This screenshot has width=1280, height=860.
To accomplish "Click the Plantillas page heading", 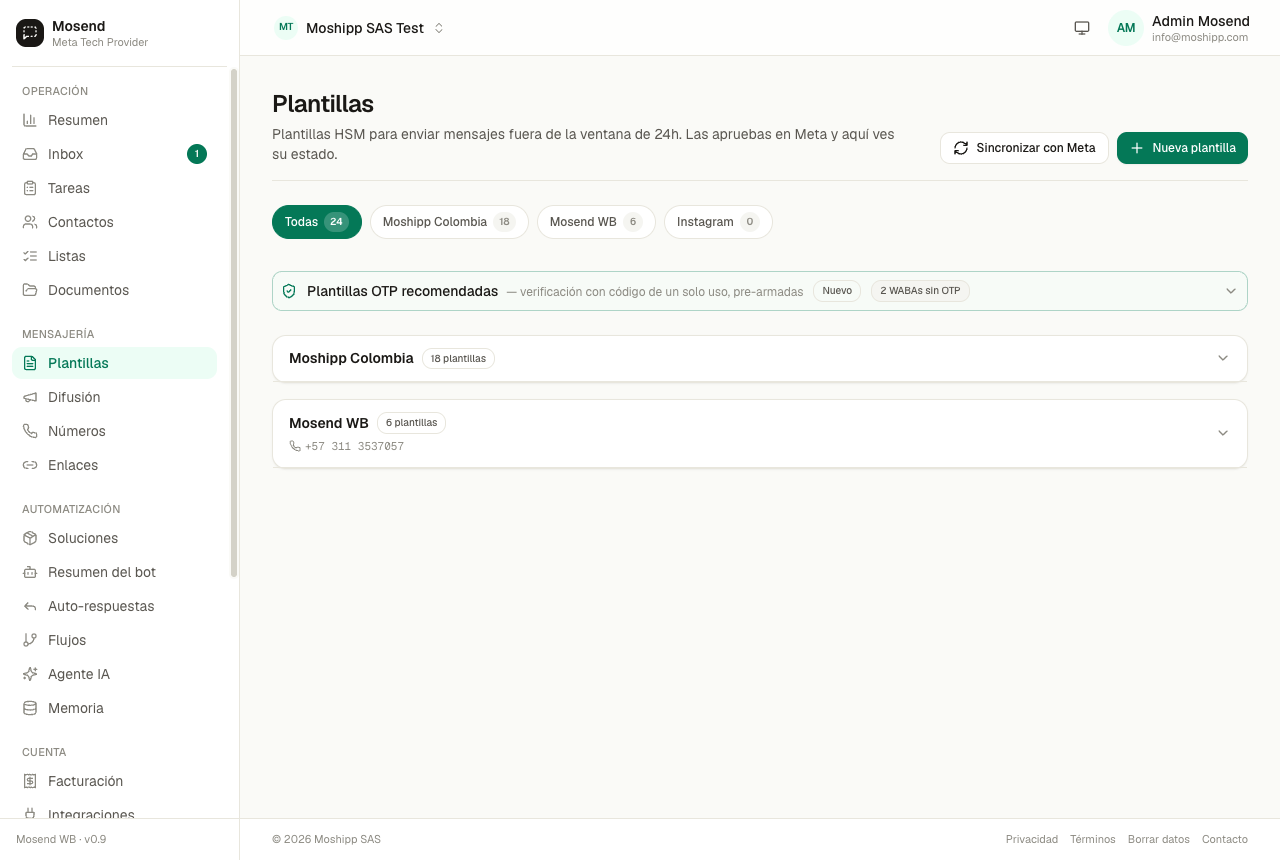I will tap(323, 104).
